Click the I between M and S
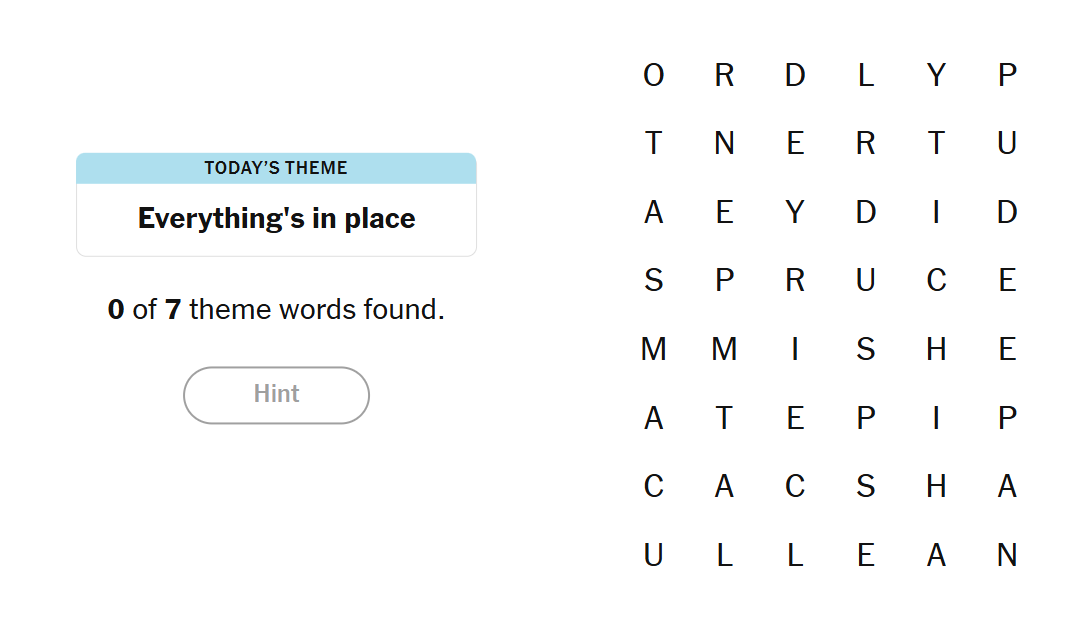The height and width of the screenshot is (633, 1079). (795, 349)
